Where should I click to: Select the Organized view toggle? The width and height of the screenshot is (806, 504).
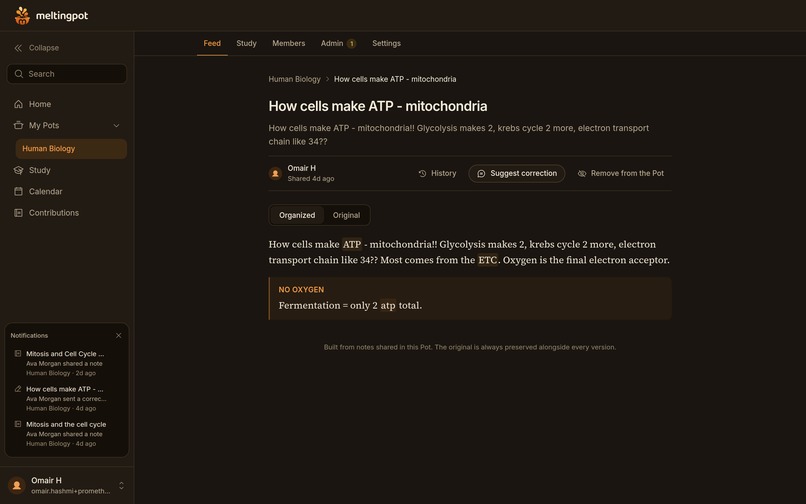click(x=297, y=215)
